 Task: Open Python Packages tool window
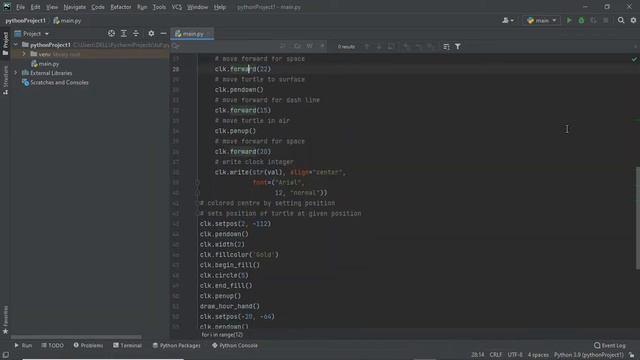(x=176, y=345)
